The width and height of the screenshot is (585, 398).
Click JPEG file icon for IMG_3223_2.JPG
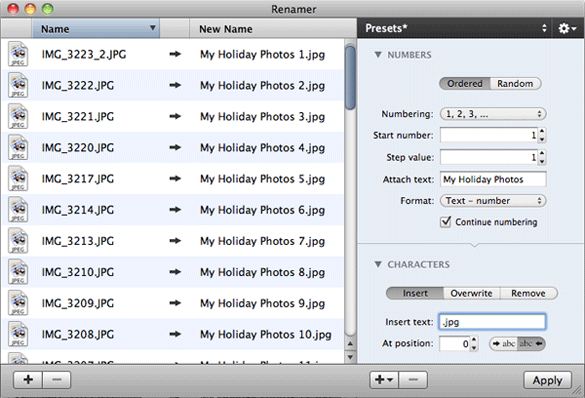tap(18, 54)
